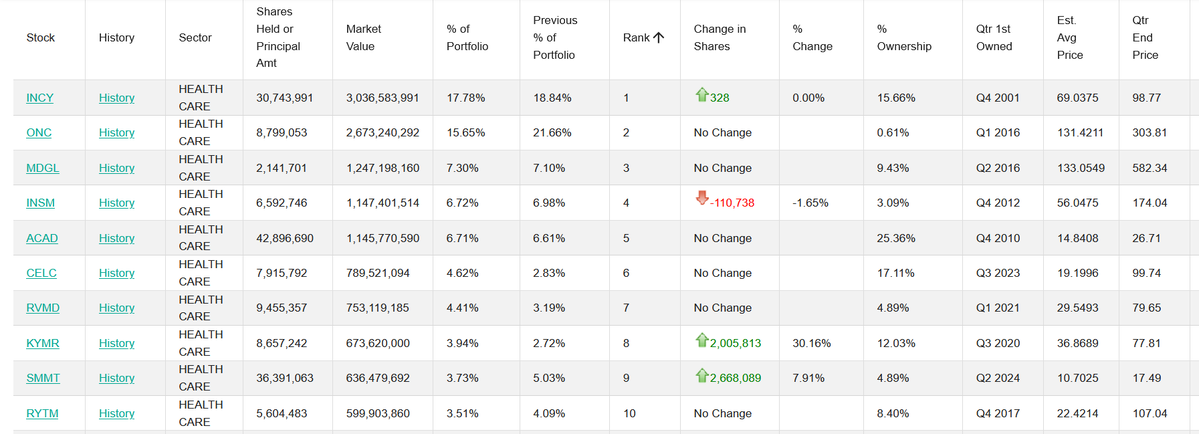Select the -110,738 change in shares value
Viewport: 1199px width, 434px height.
(x=731, y=203)
